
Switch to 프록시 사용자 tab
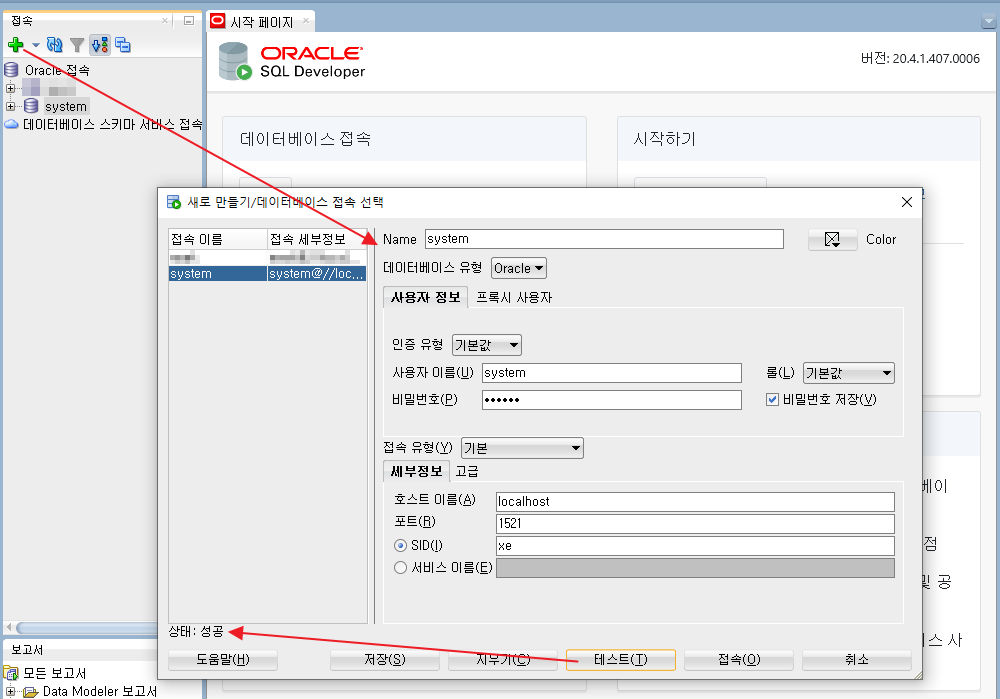click(x=514, y=298)
